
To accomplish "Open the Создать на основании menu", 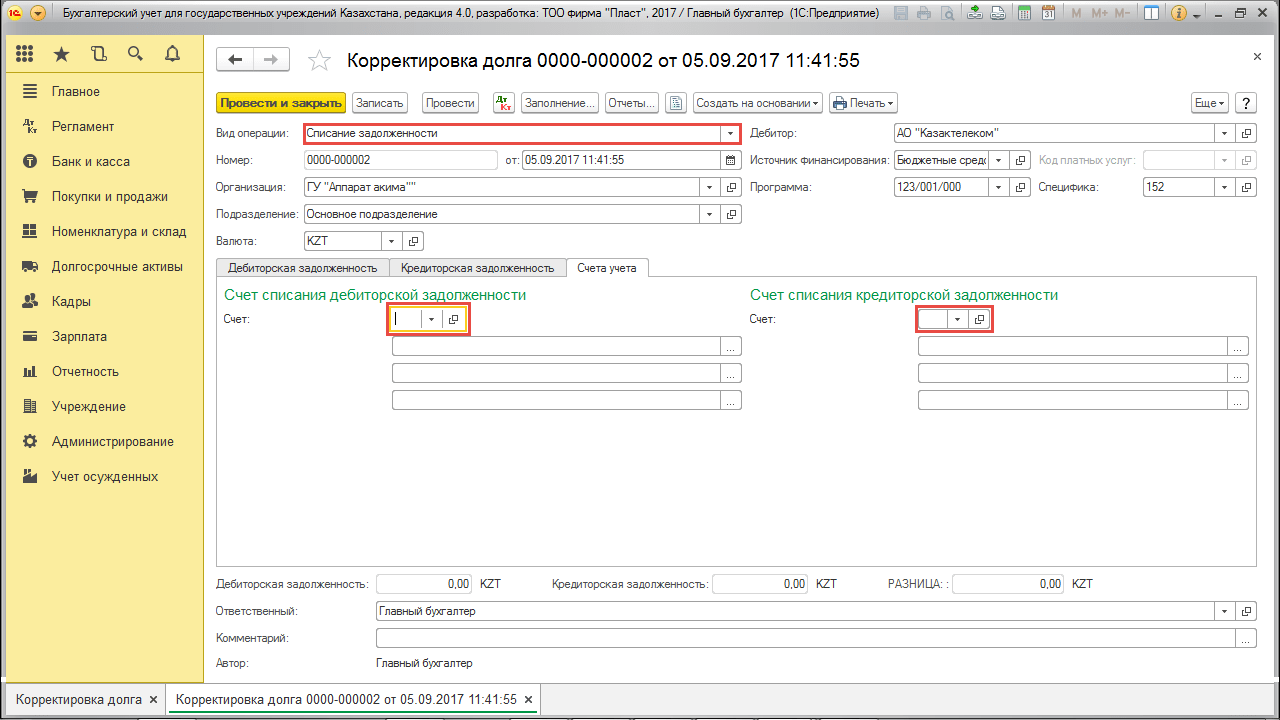I will point(757,103).
